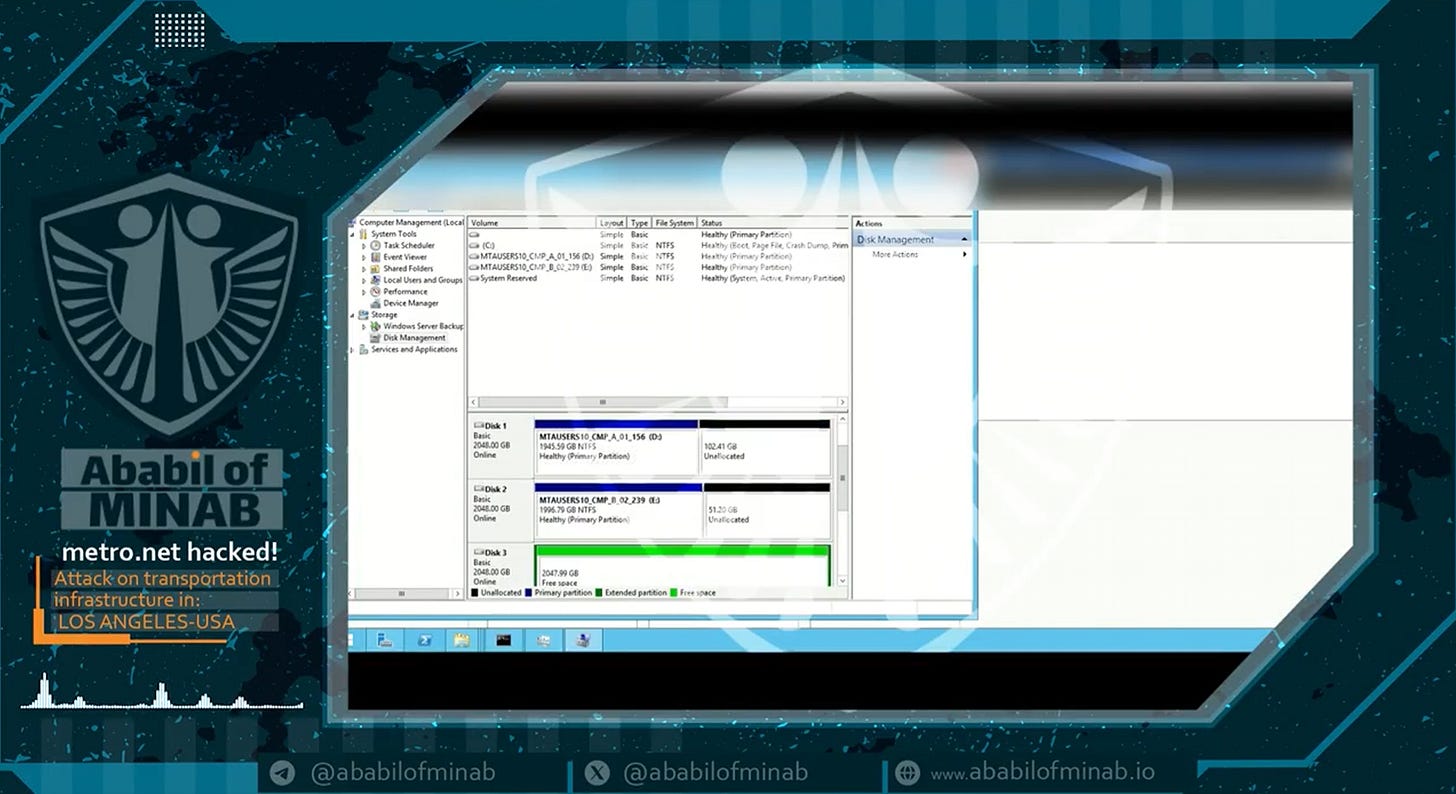Viewport: 1456px width, 794px height.
Task: Select the 2047.99 GB Free space on Disk 3
Action: click(683, 566)
